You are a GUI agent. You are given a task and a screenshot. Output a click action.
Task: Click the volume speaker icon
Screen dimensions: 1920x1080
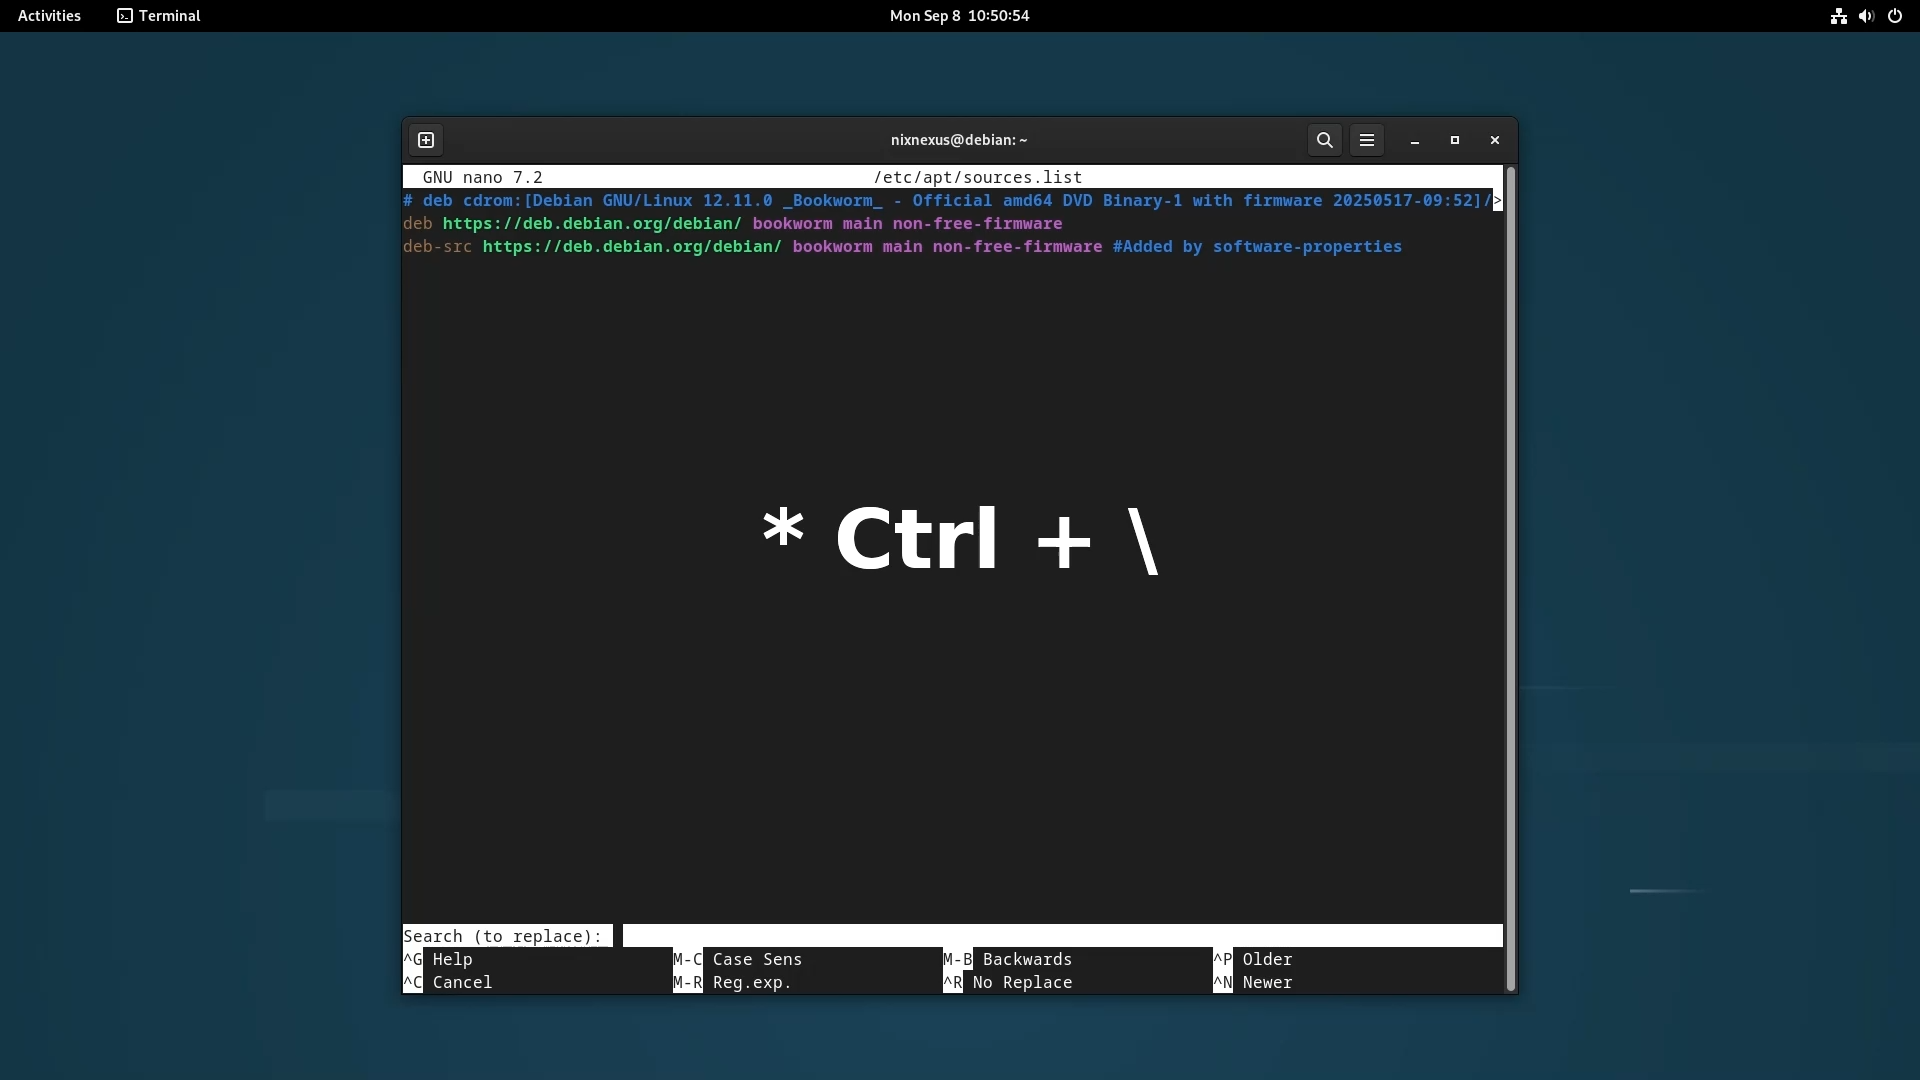(1866, 16)
